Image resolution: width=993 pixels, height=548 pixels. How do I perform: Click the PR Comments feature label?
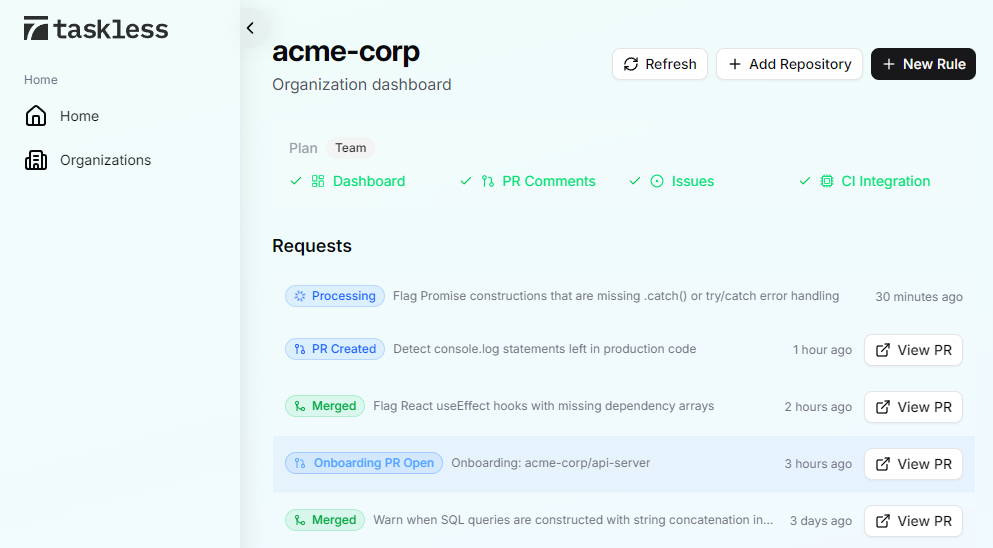click(x=548, y=181)
